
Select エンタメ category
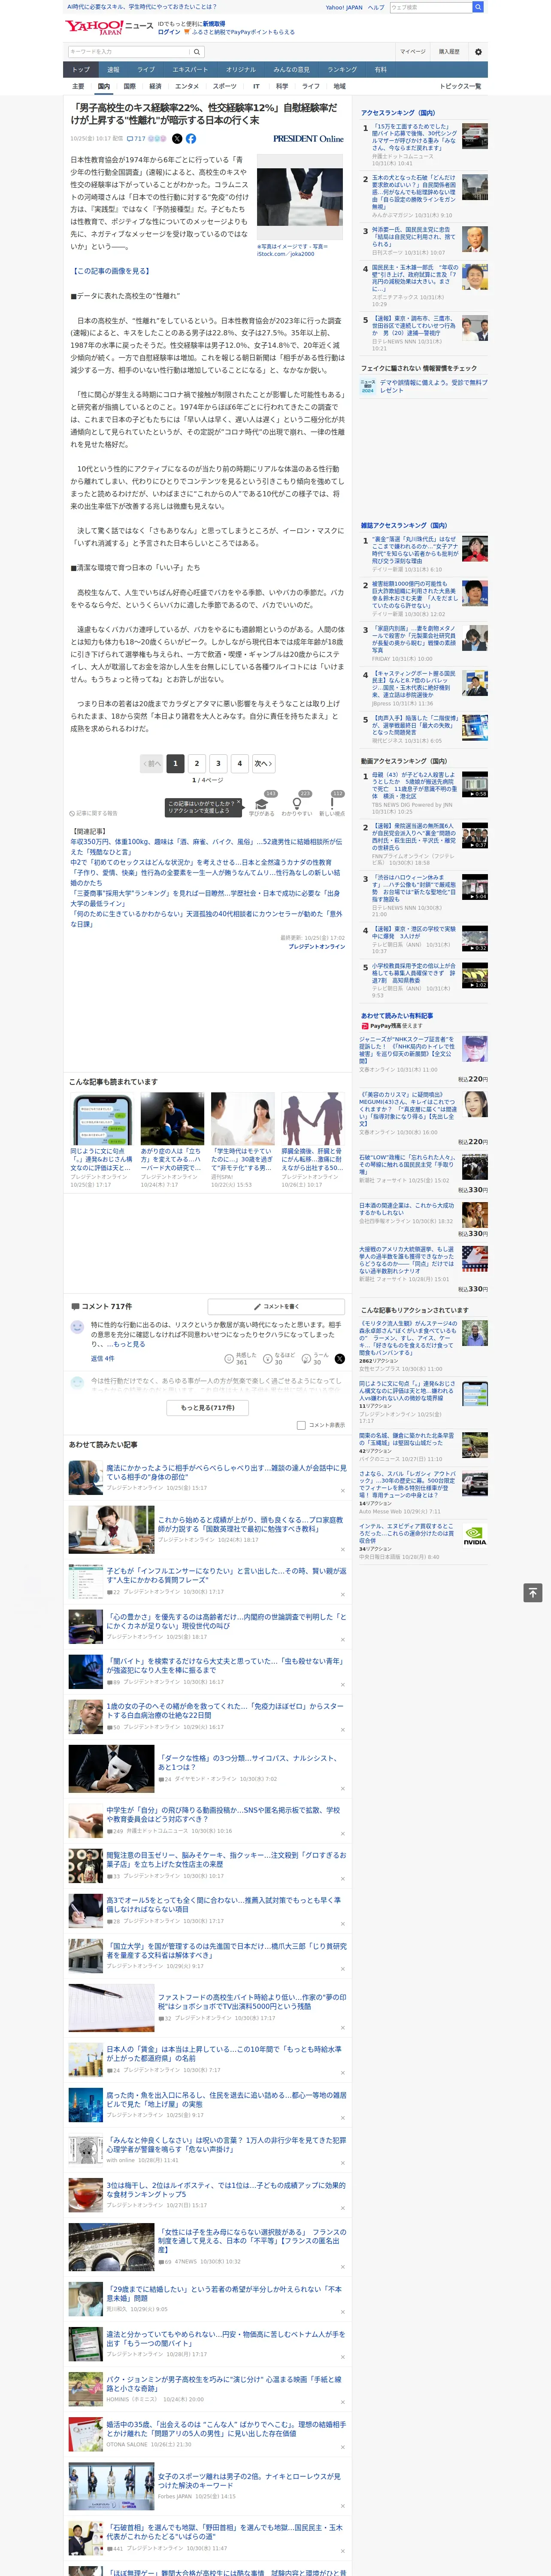click(x=187, y=86)
